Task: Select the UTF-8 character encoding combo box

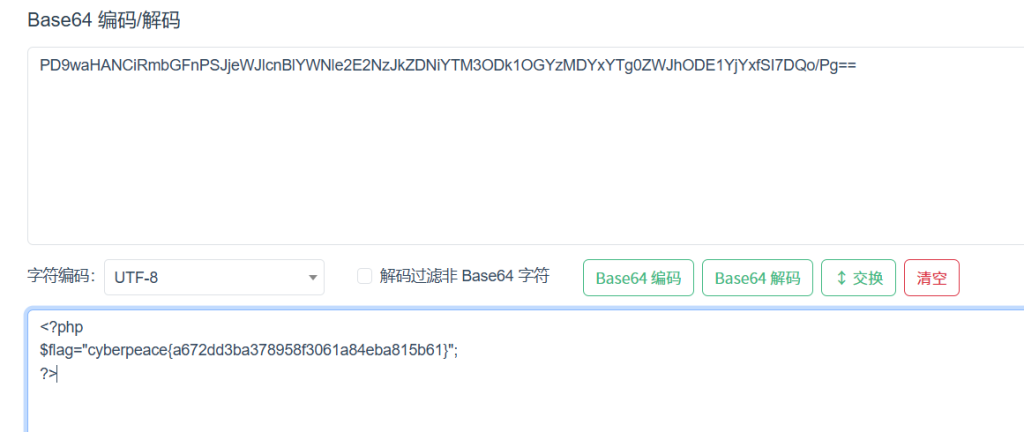Action: click(214, 277)
